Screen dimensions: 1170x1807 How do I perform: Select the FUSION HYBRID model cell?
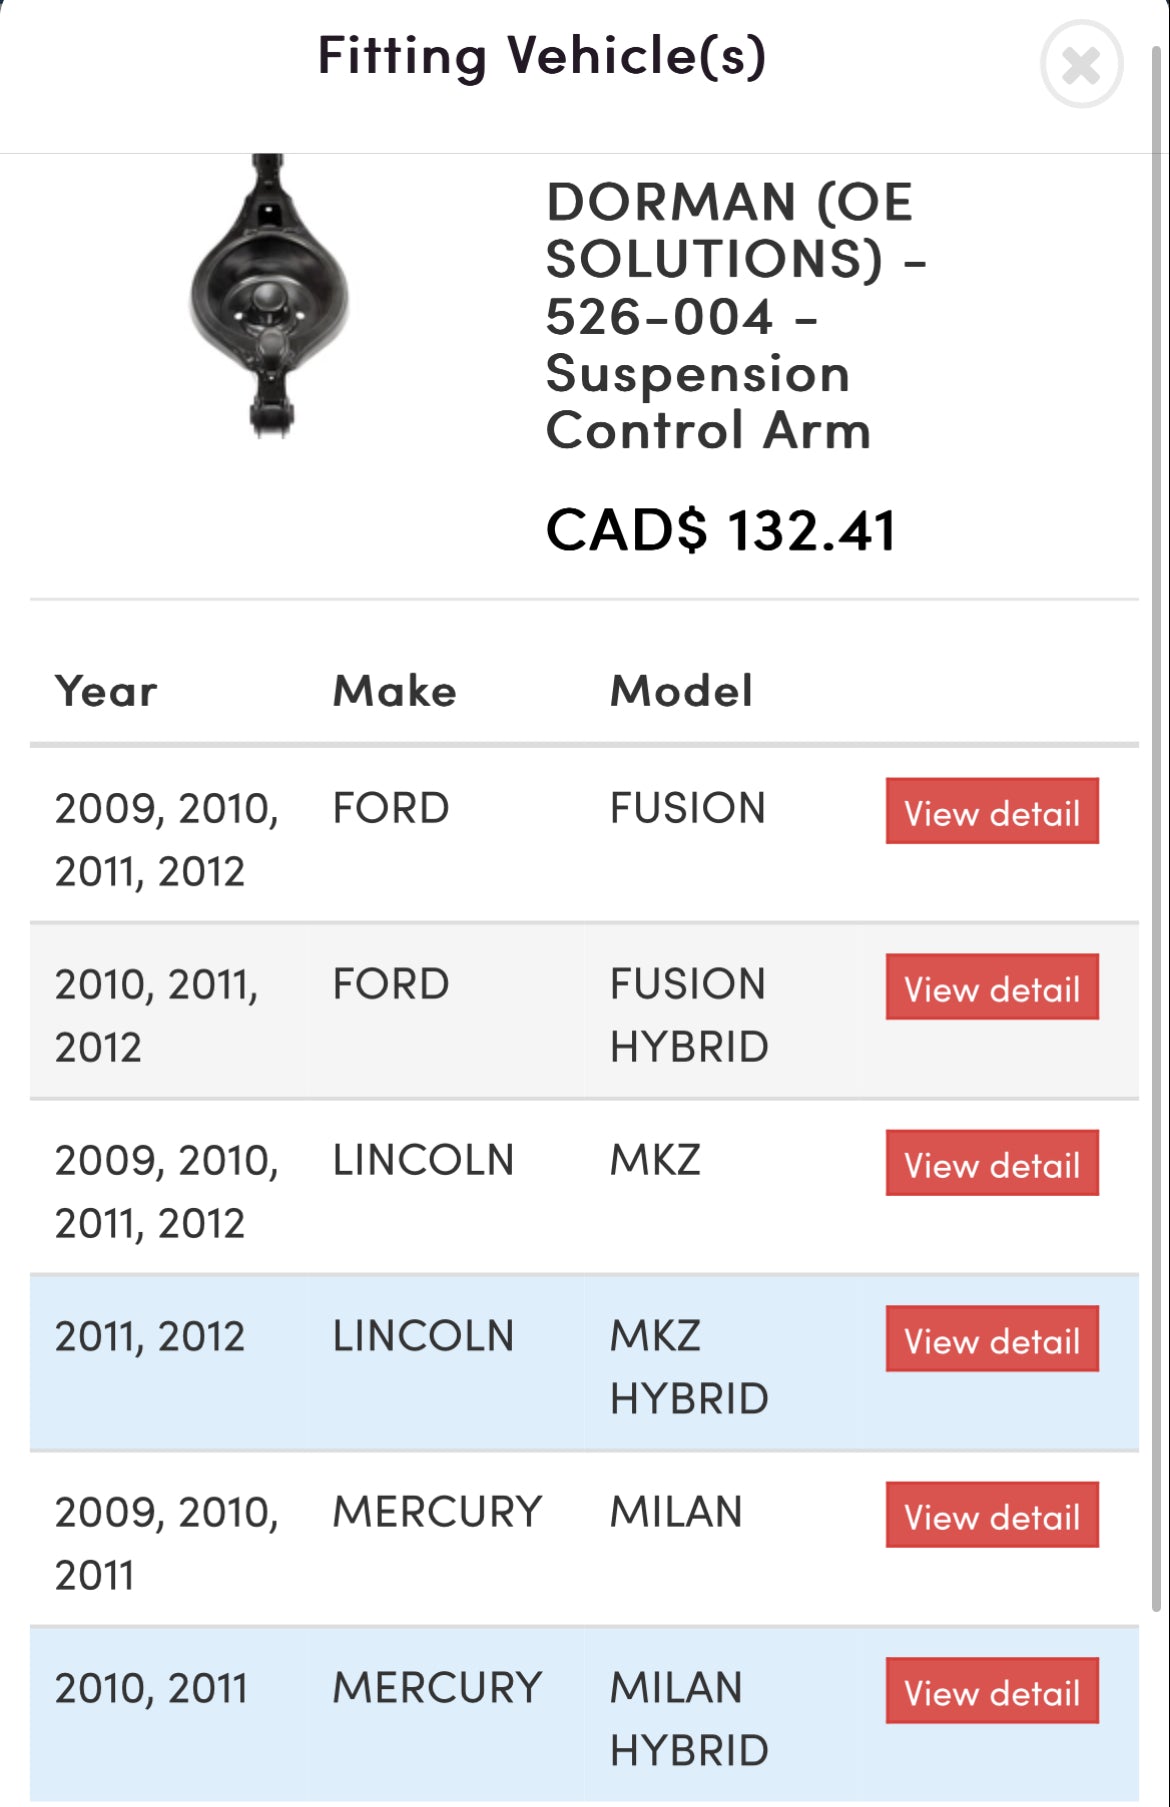[x=689, y=1015]
